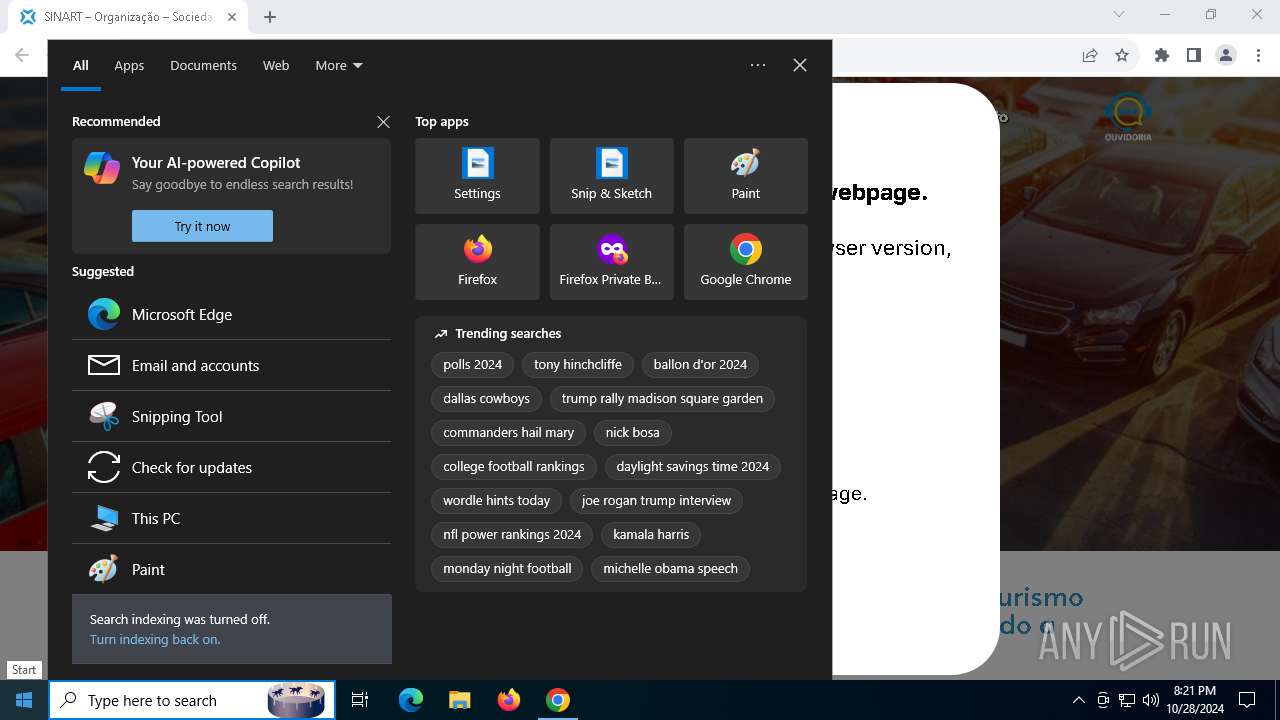Click the Ouvidoria logo on webpage
Image resolution: width=1280 pixels, height=720 pixels.
[1128, 118]
